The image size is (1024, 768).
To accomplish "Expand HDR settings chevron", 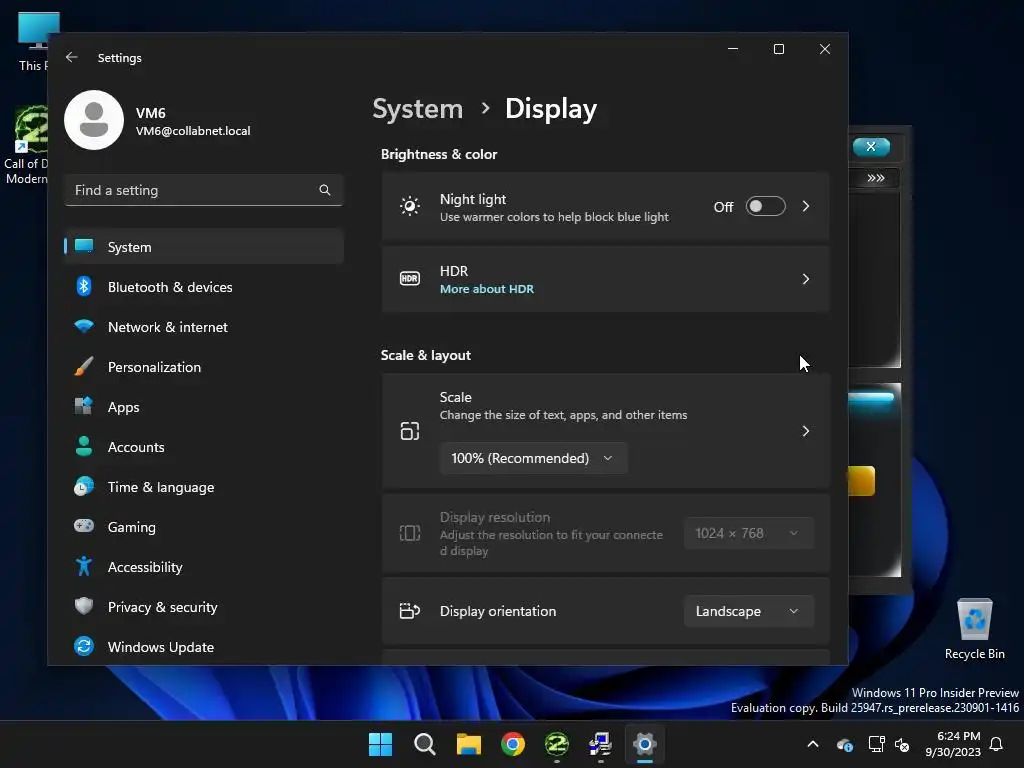I will [x=806, y=279].
